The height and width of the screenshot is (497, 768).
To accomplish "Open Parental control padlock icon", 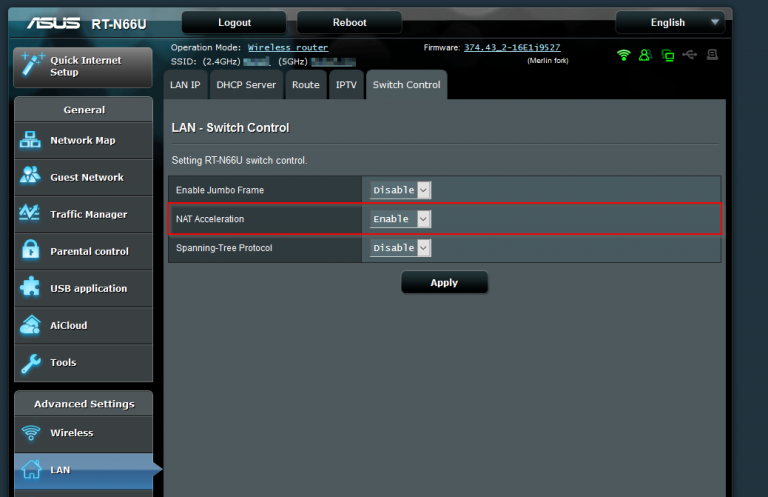I will [31, 251].
